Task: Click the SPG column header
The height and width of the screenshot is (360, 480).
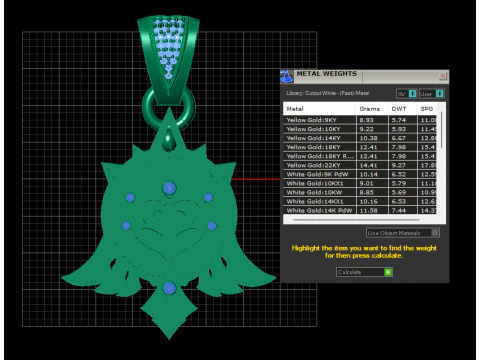Action: pyautogui.click(x=427, y=109)
